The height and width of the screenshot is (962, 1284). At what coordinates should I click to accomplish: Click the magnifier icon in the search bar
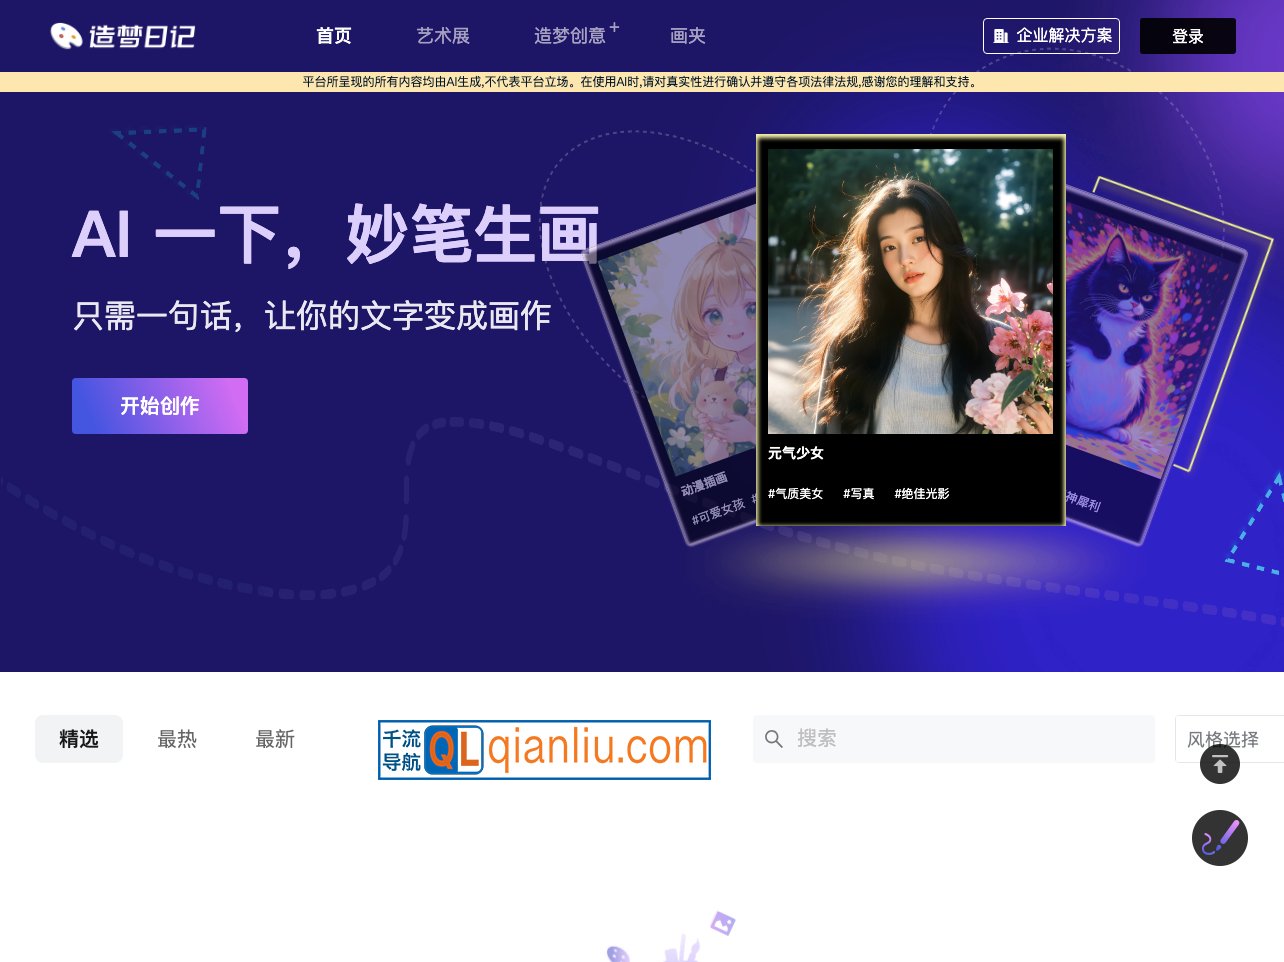(774, 739)
